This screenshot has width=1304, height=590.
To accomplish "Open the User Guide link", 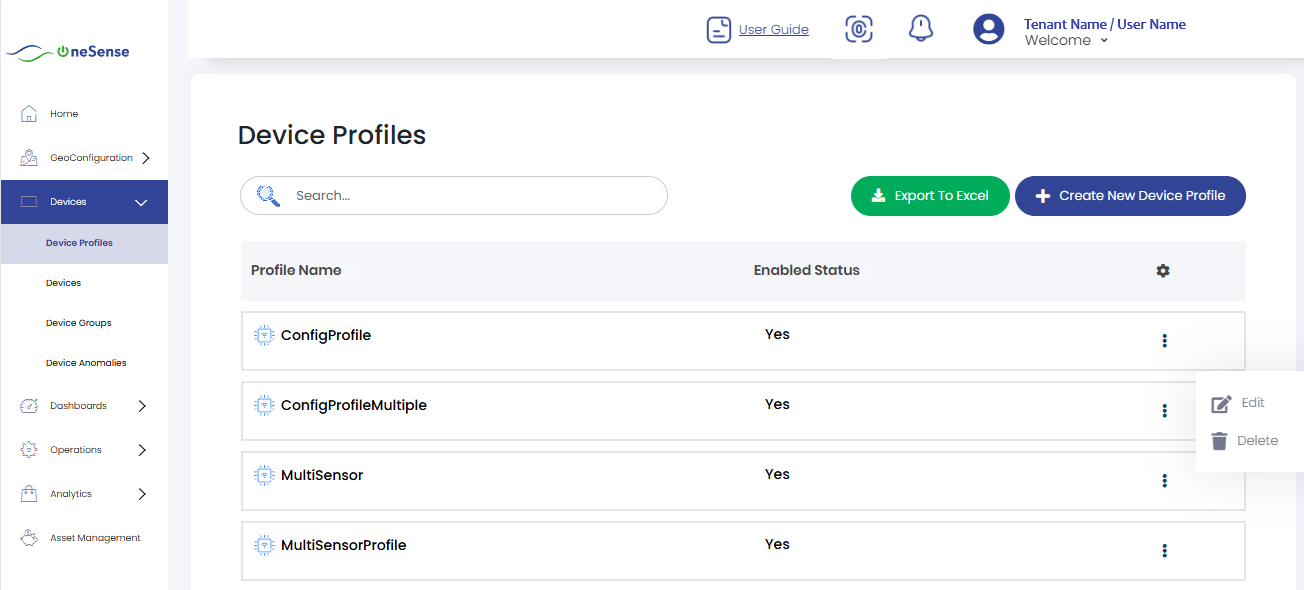I will (x=773, y=29).
